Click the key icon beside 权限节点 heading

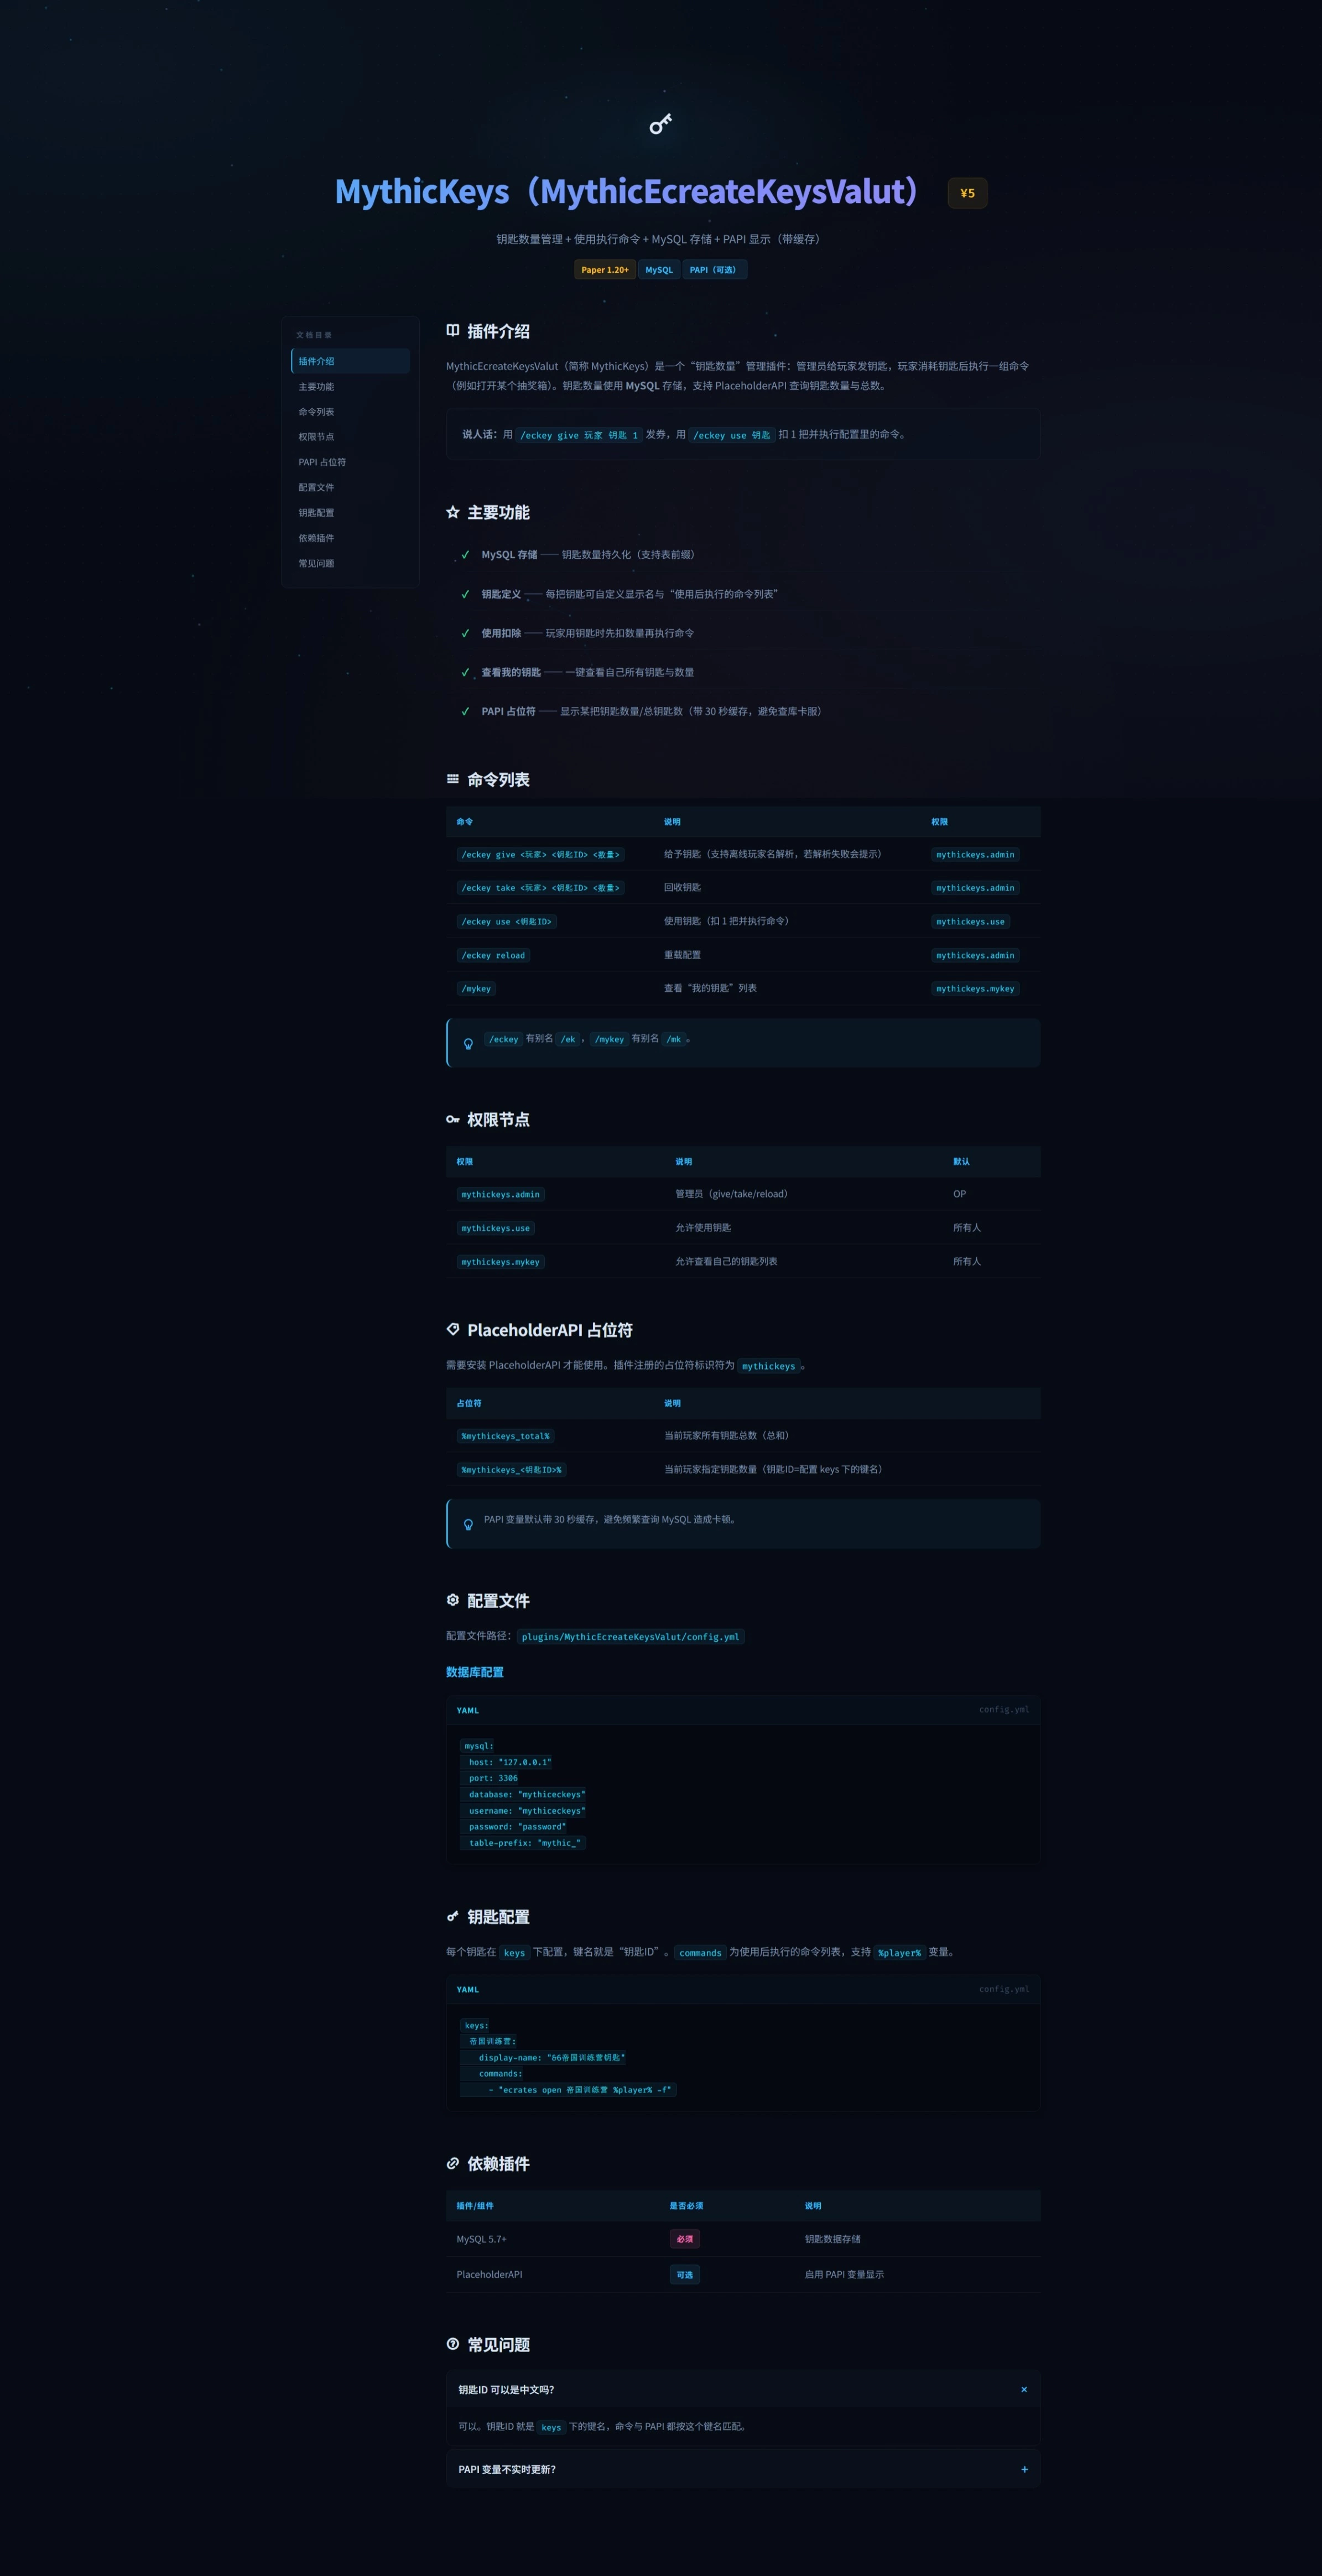pos(453,1119)
